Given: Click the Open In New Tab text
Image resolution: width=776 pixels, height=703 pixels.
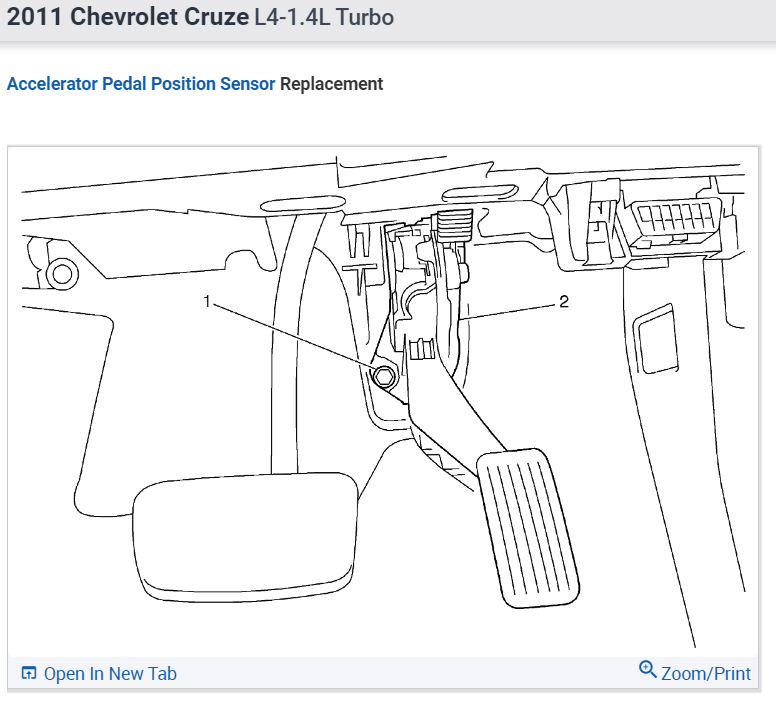Looking at the screenshot, I should (110, 674).
